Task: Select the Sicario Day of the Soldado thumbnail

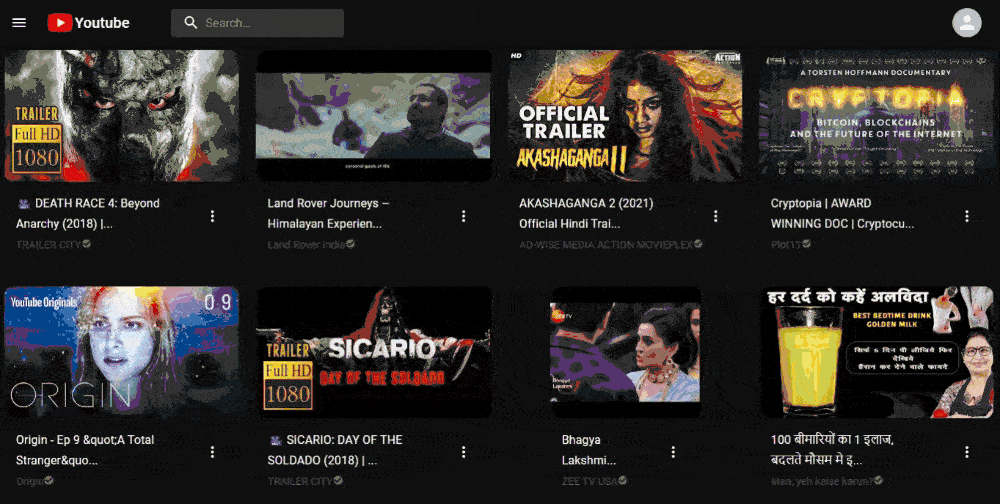Action: [x=373, y=352]
